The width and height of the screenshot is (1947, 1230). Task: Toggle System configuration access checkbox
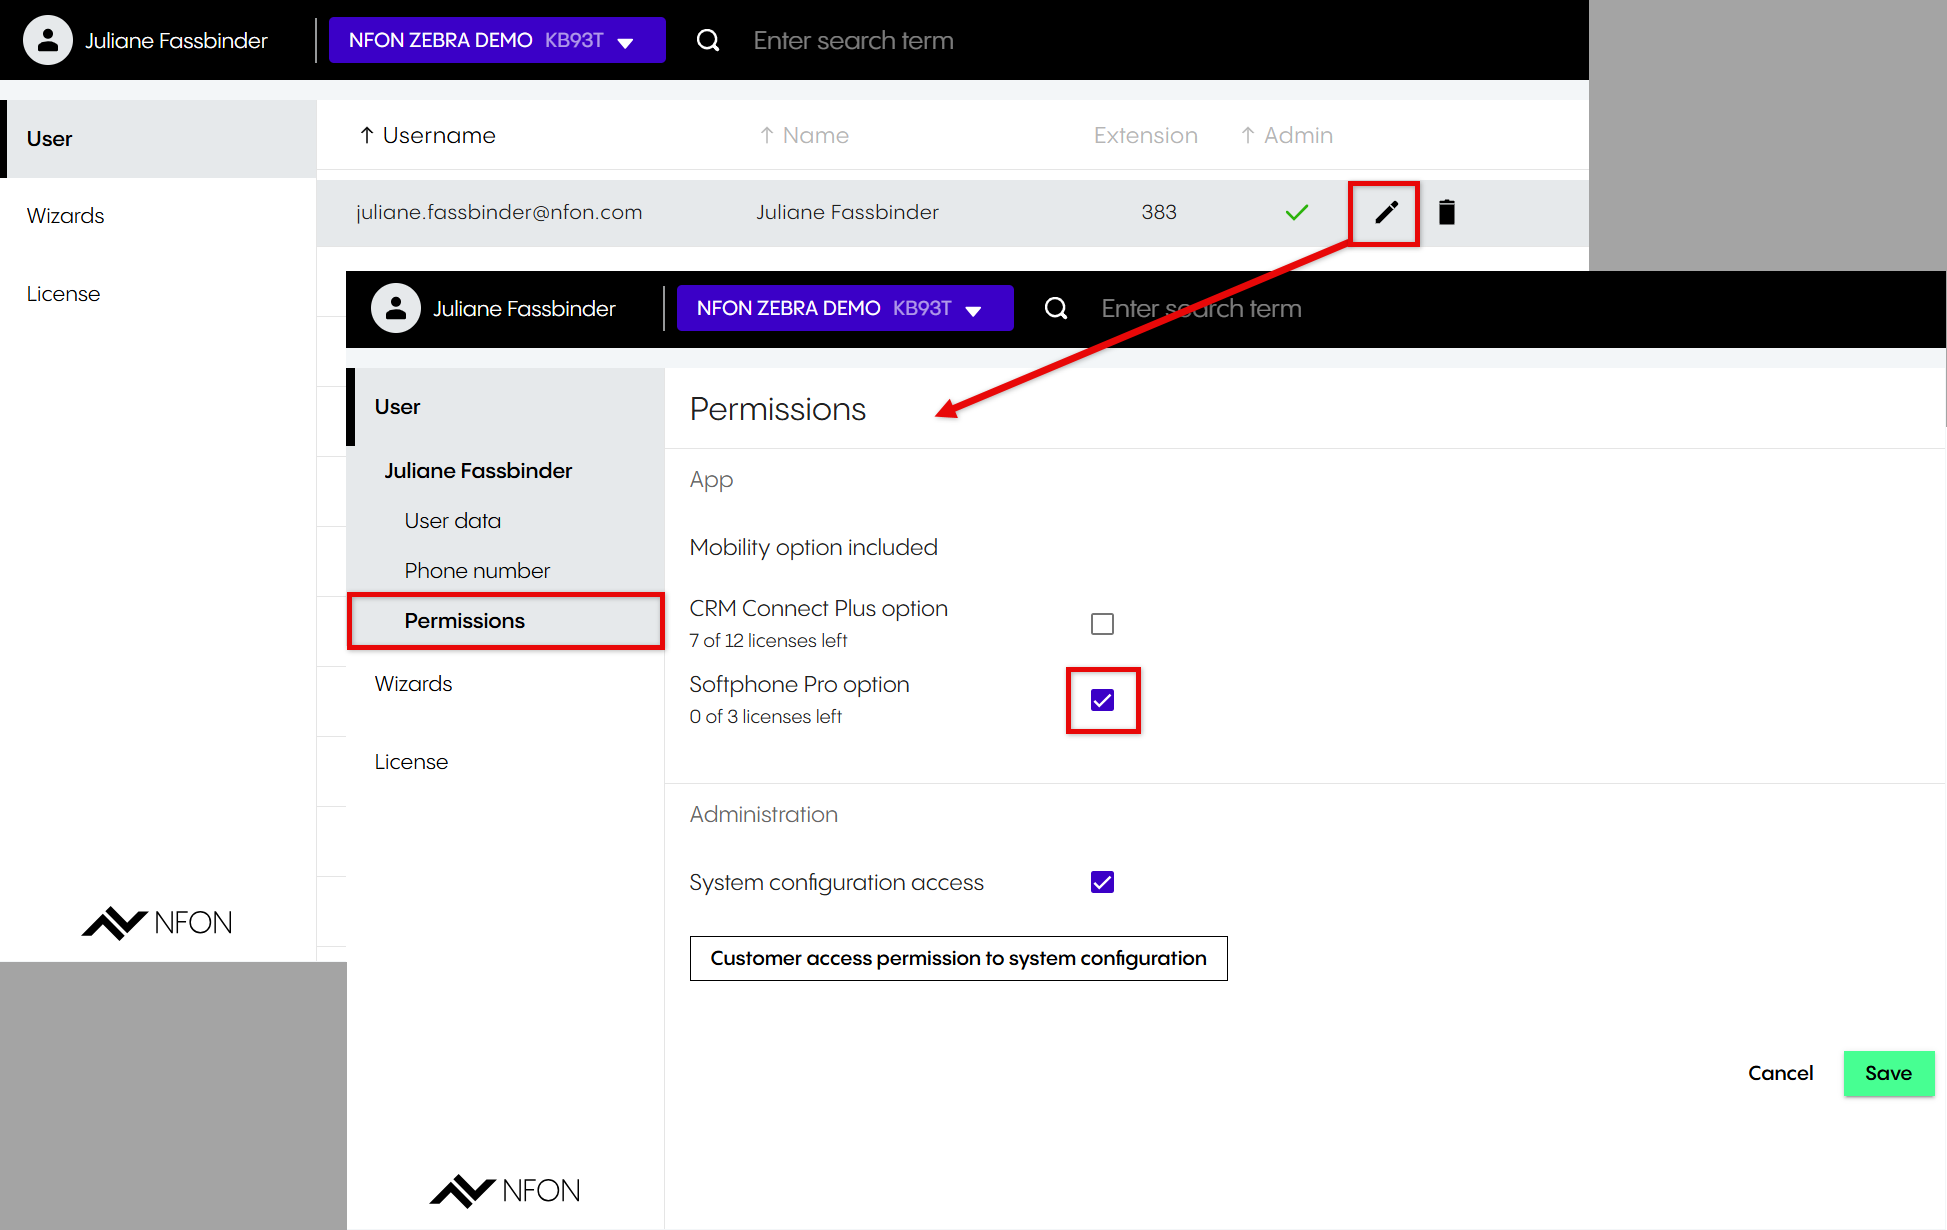pyautogui.click(x=1102, y=882)
